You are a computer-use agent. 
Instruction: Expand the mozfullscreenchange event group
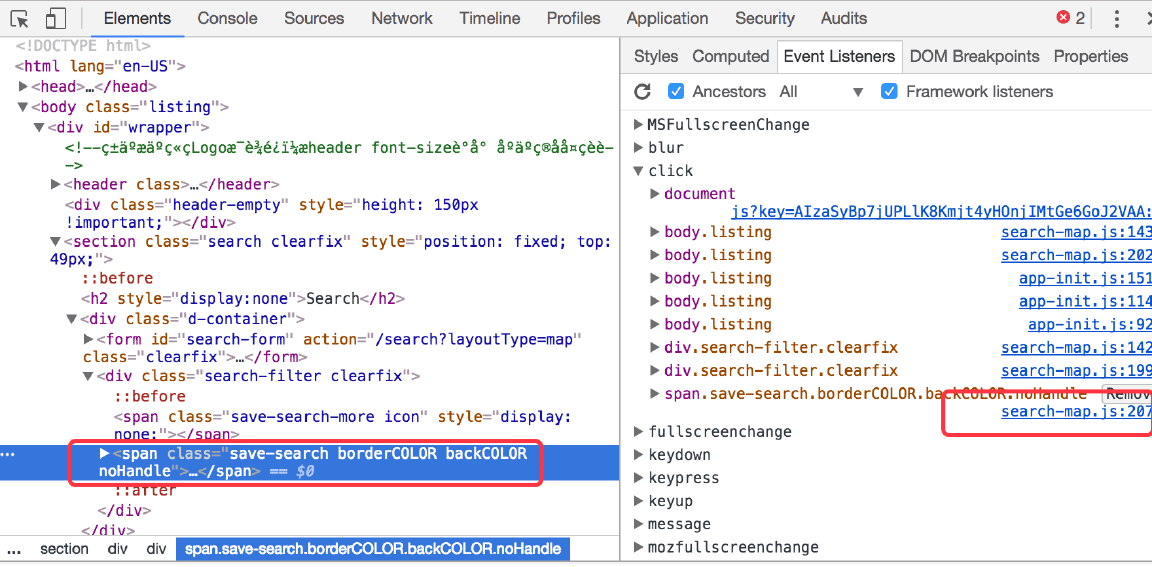coord(638,547)
